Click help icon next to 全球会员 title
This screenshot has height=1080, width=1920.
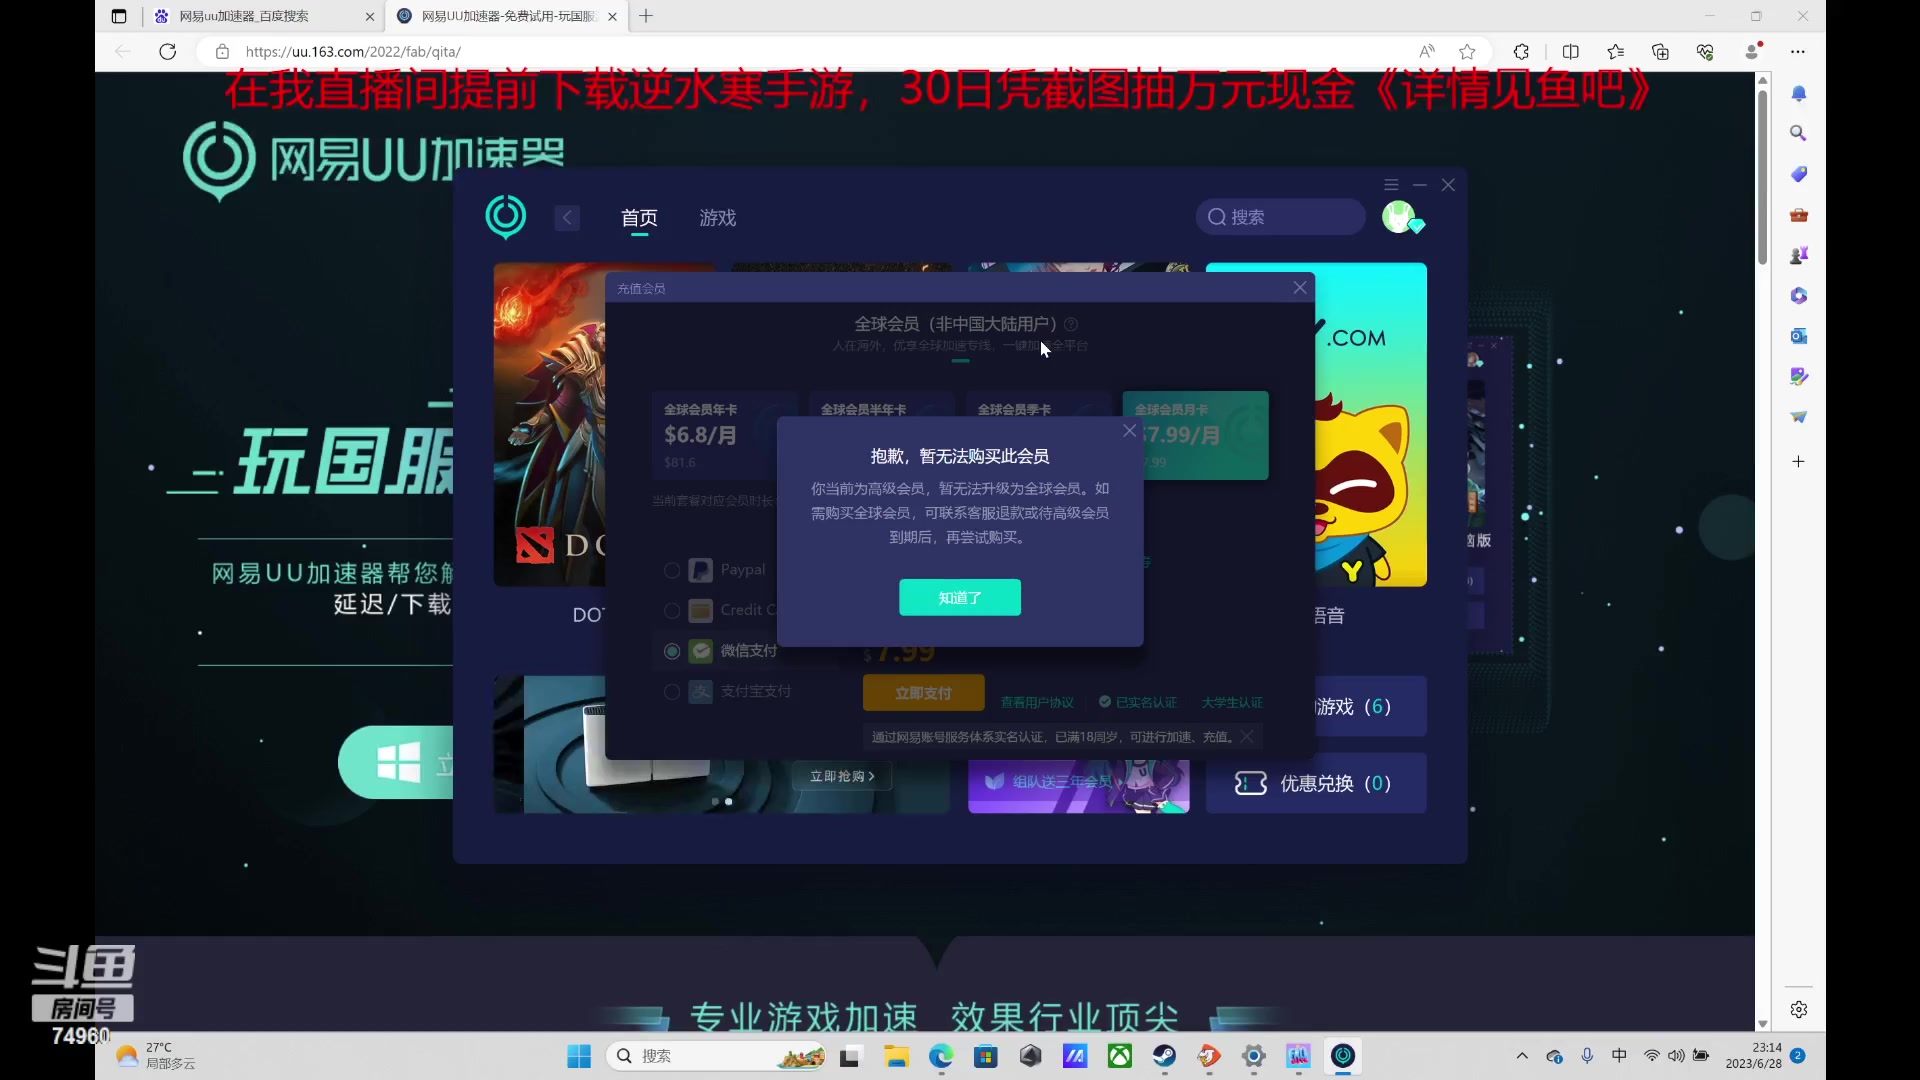pos(1071,324)
